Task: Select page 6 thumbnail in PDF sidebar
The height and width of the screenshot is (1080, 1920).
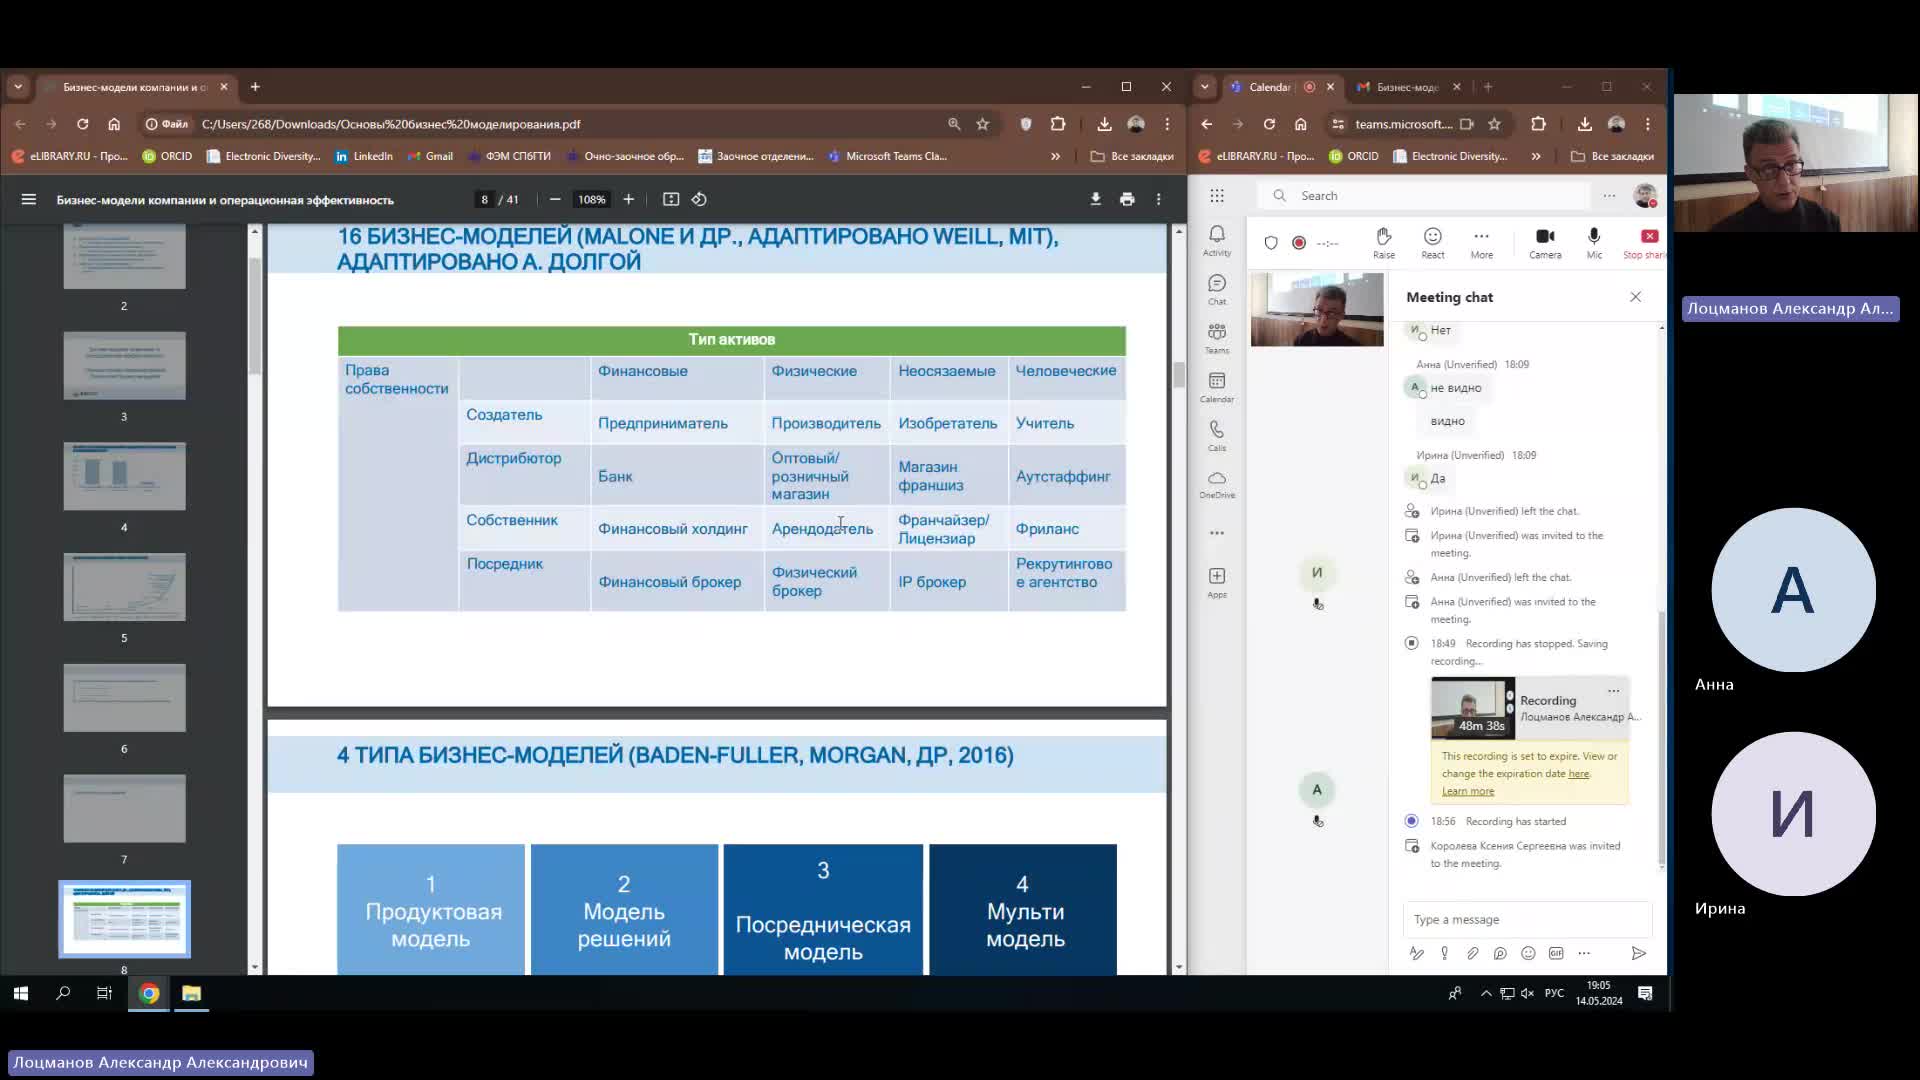Action: pos(124,698)
